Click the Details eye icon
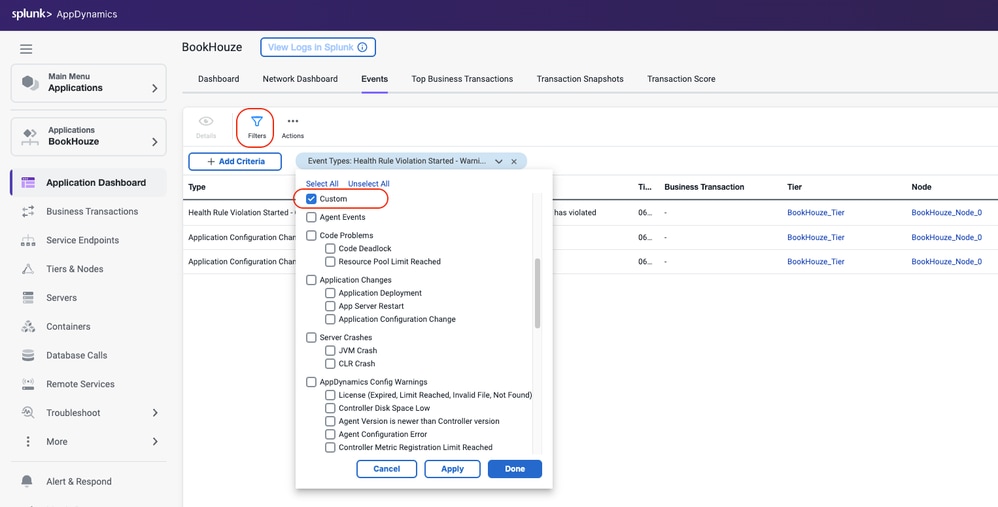This screenshot has height=507, width=998. pyautogui.click(x=206, y=122)
